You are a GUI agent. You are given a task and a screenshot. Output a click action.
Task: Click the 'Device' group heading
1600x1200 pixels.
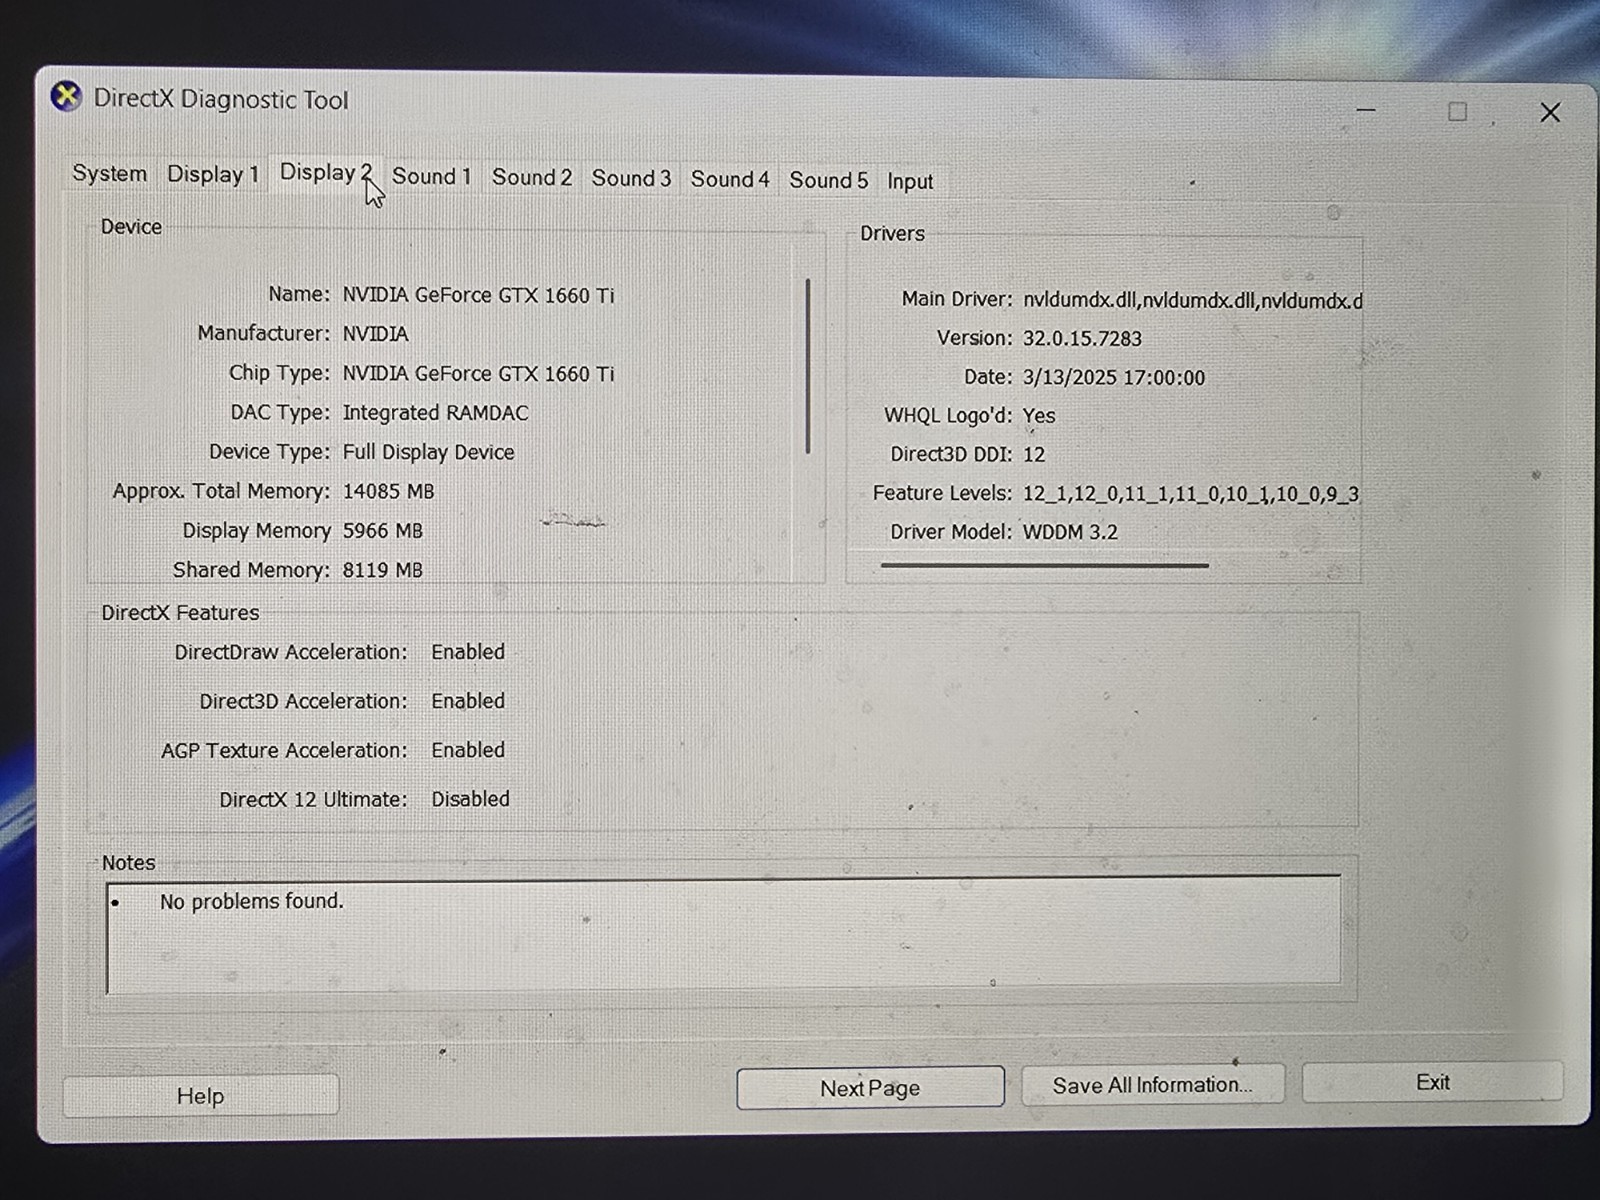tap(131, 227)
